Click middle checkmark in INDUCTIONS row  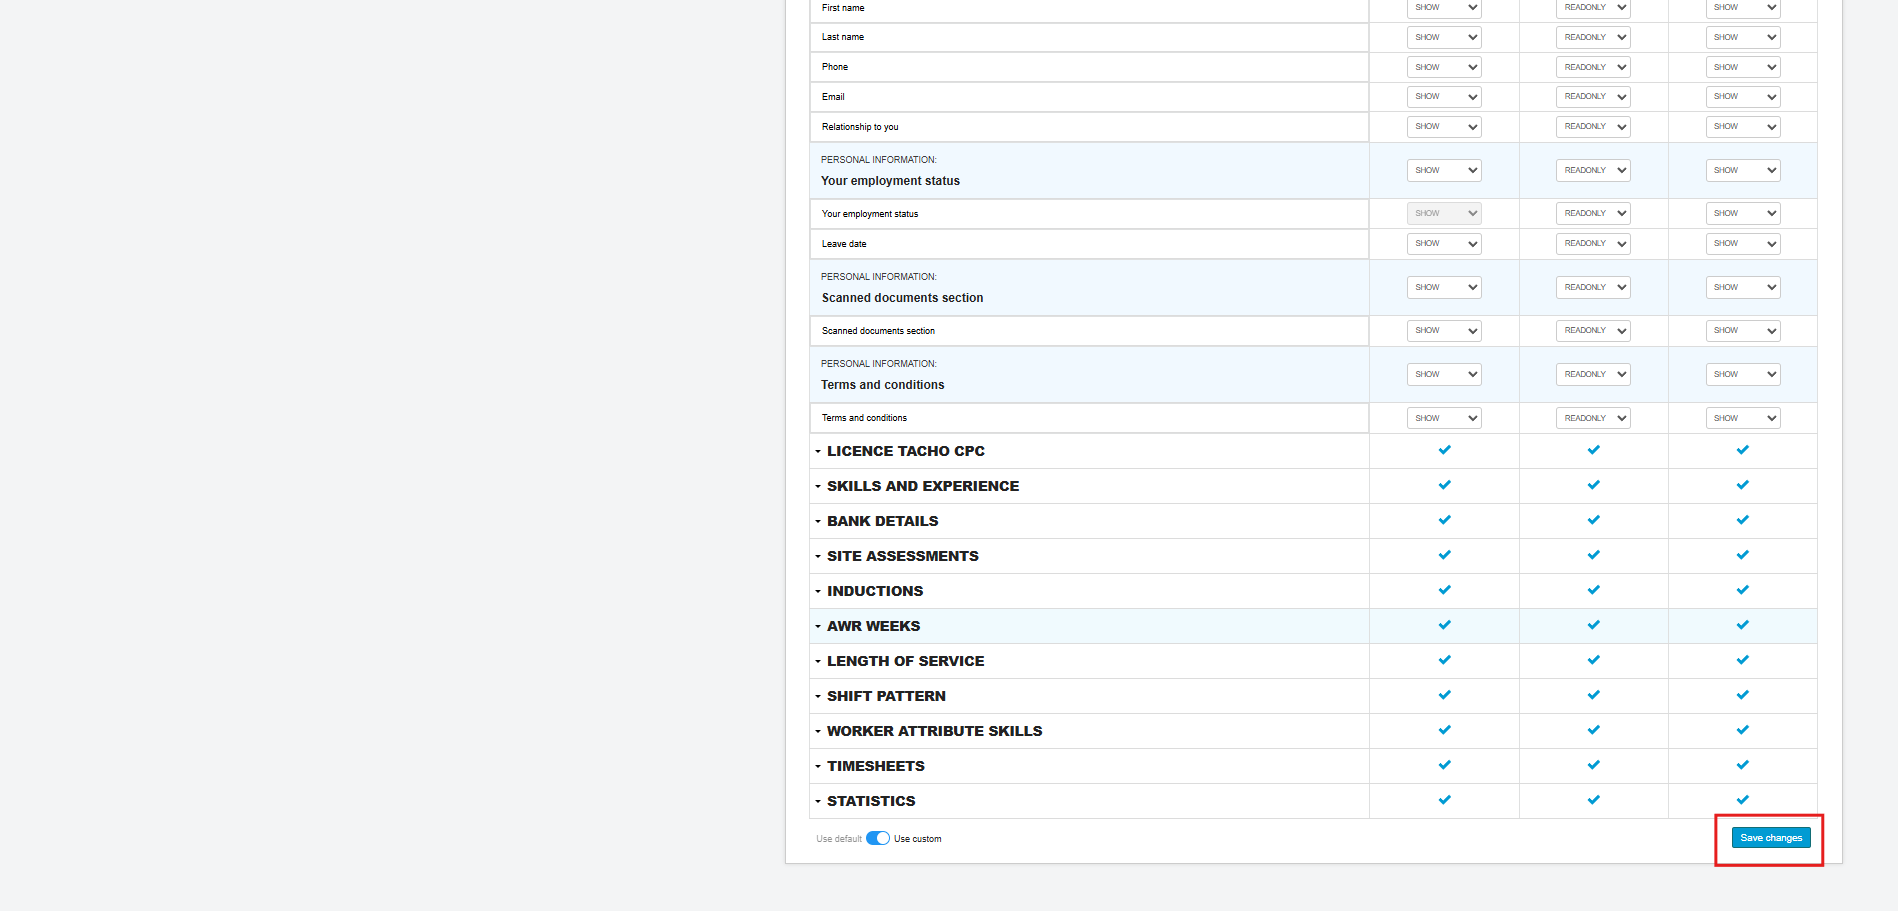click(1593, 590)
